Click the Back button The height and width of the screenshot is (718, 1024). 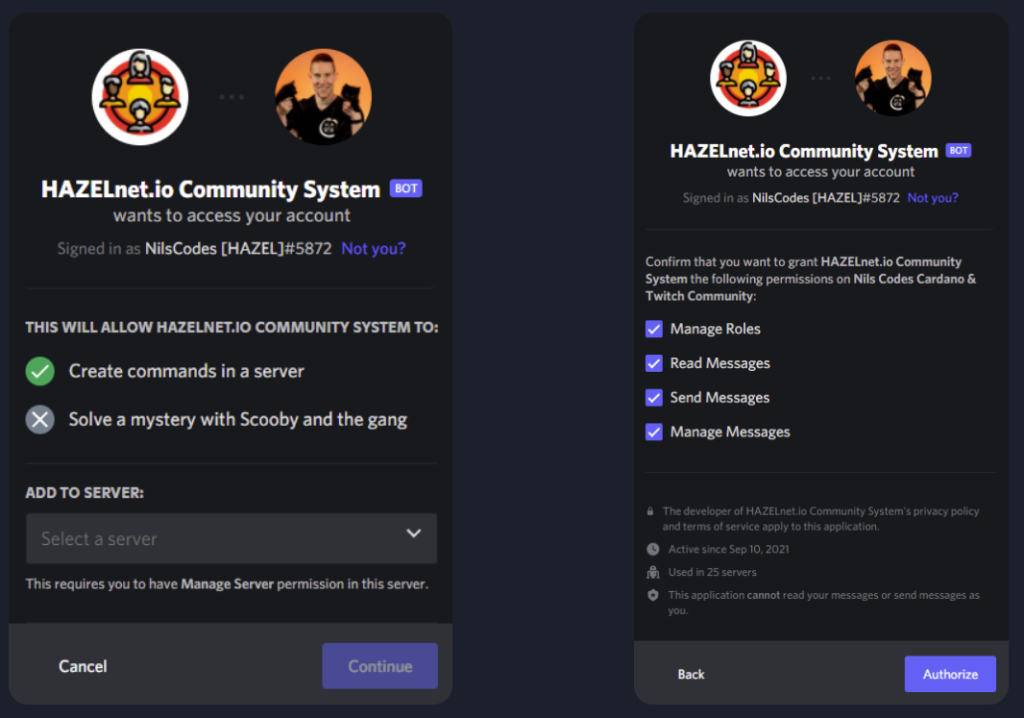coord(691,674)
